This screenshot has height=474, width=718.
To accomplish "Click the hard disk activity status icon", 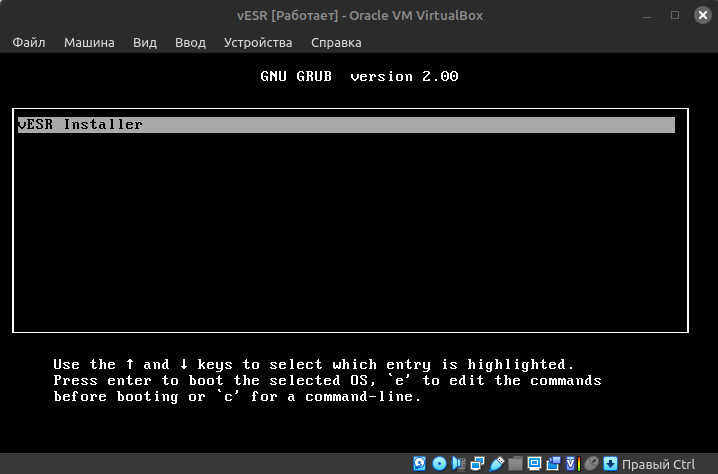I will point(419,463).
